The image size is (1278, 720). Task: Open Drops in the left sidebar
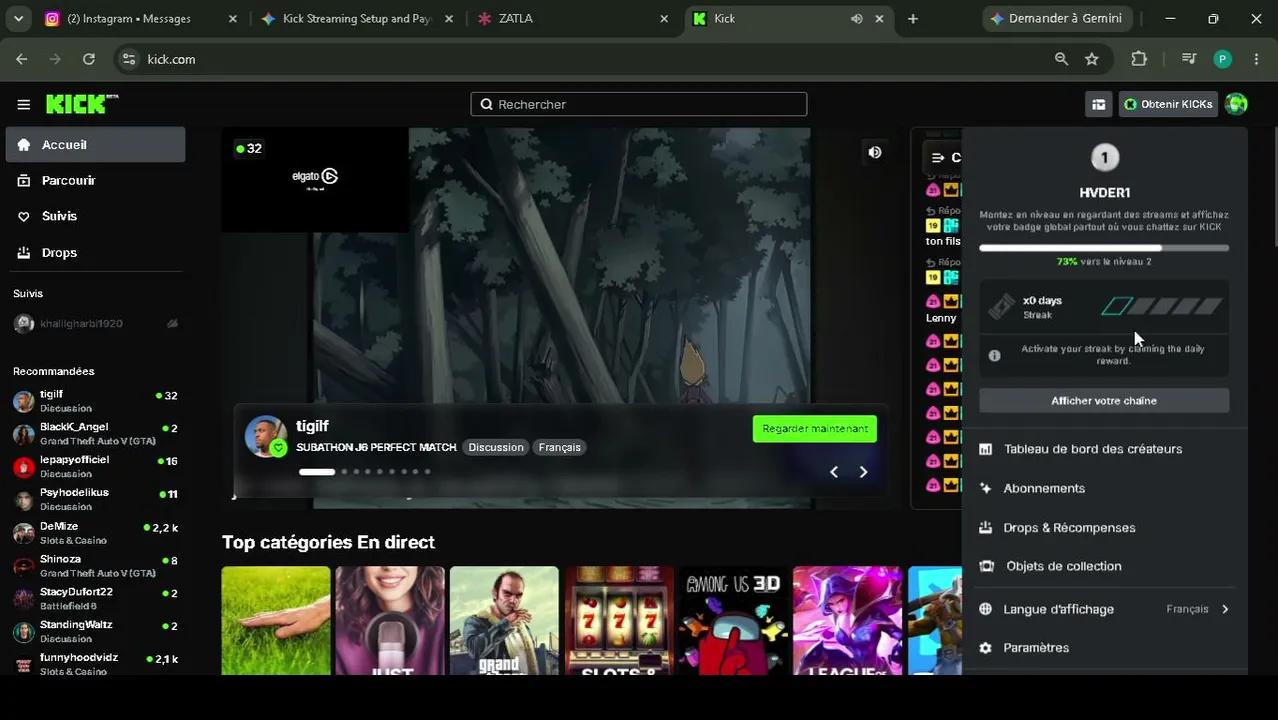click(96, 253)
